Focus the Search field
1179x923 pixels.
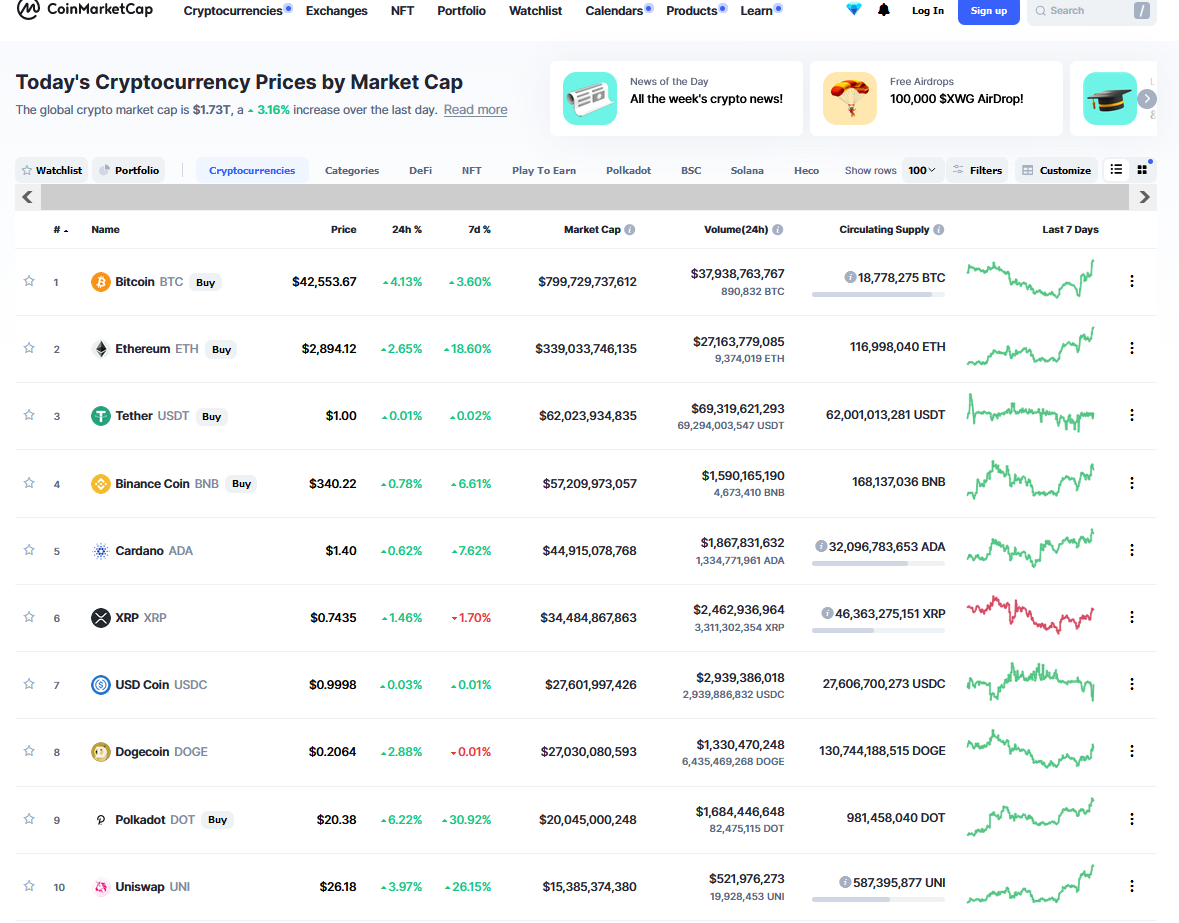click(x=1092, y=11)
